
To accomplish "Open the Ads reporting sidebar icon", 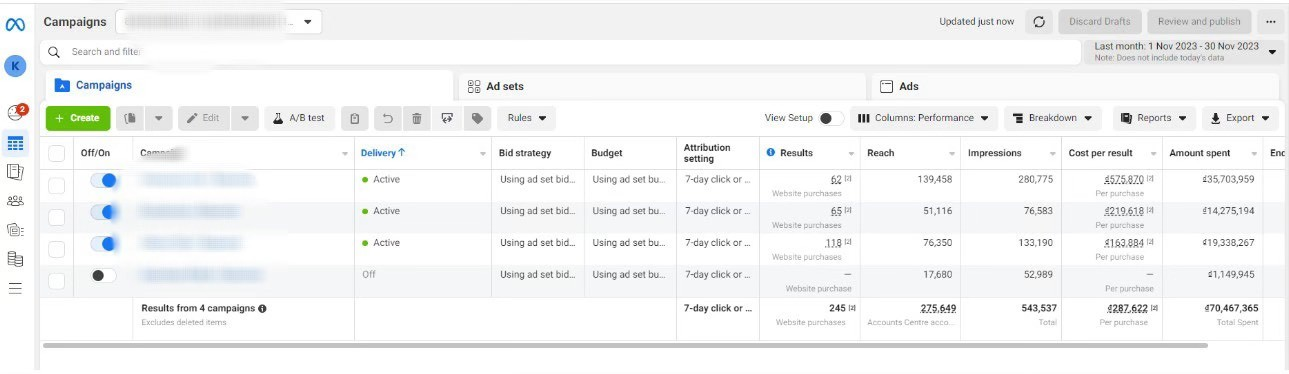I will [15, 171].
